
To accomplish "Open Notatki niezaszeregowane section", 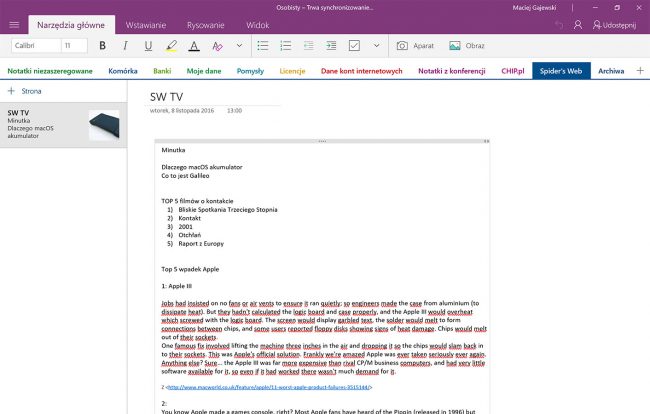I will point(50,71).
